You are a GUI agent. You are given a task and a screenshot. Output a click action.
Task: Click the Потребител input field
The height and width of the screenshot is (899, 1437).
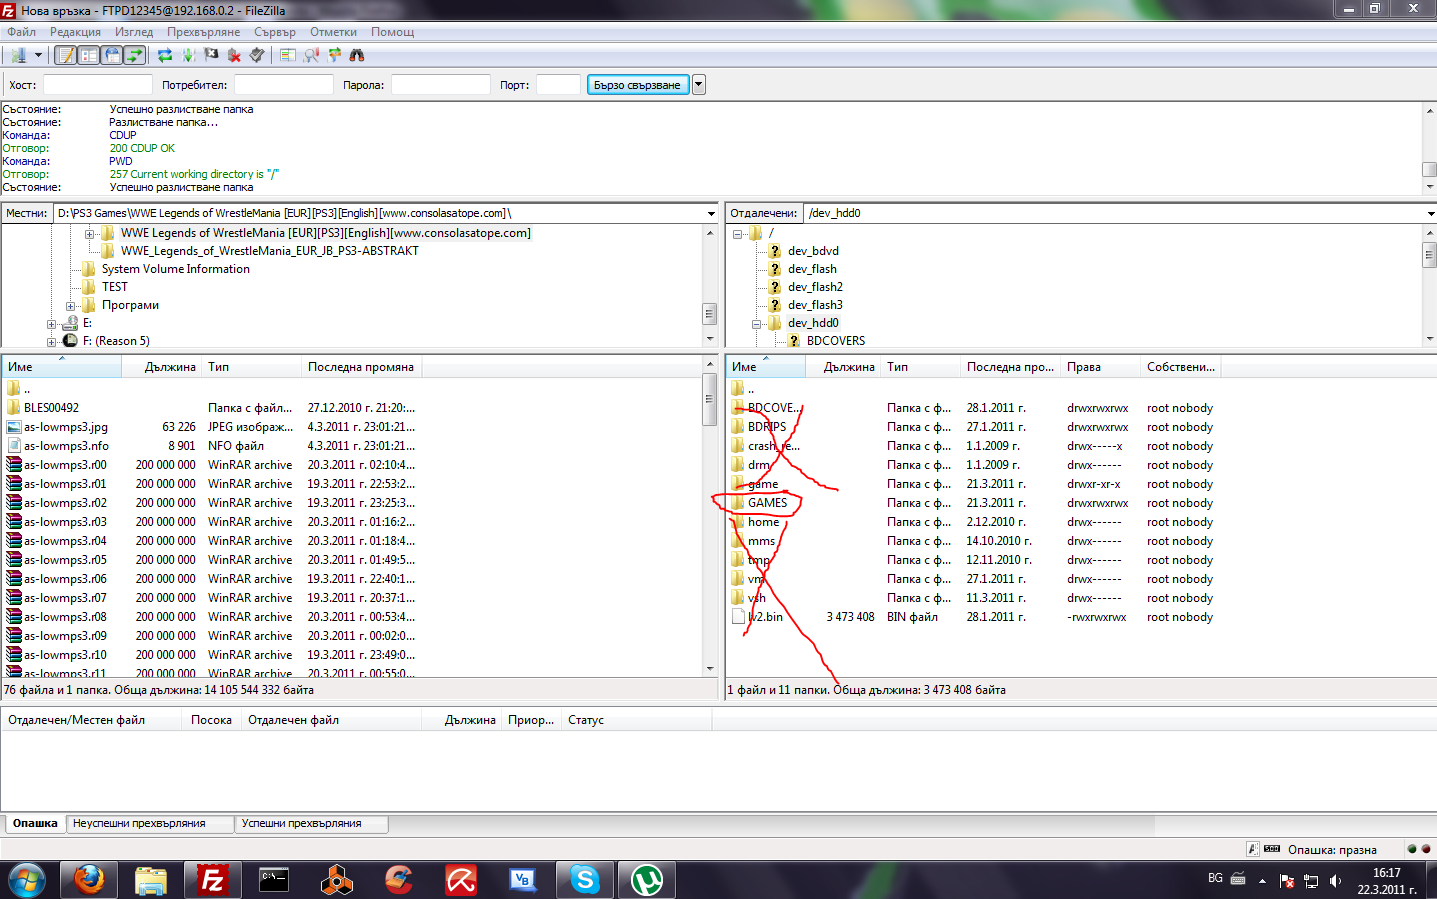click(284, 85)
